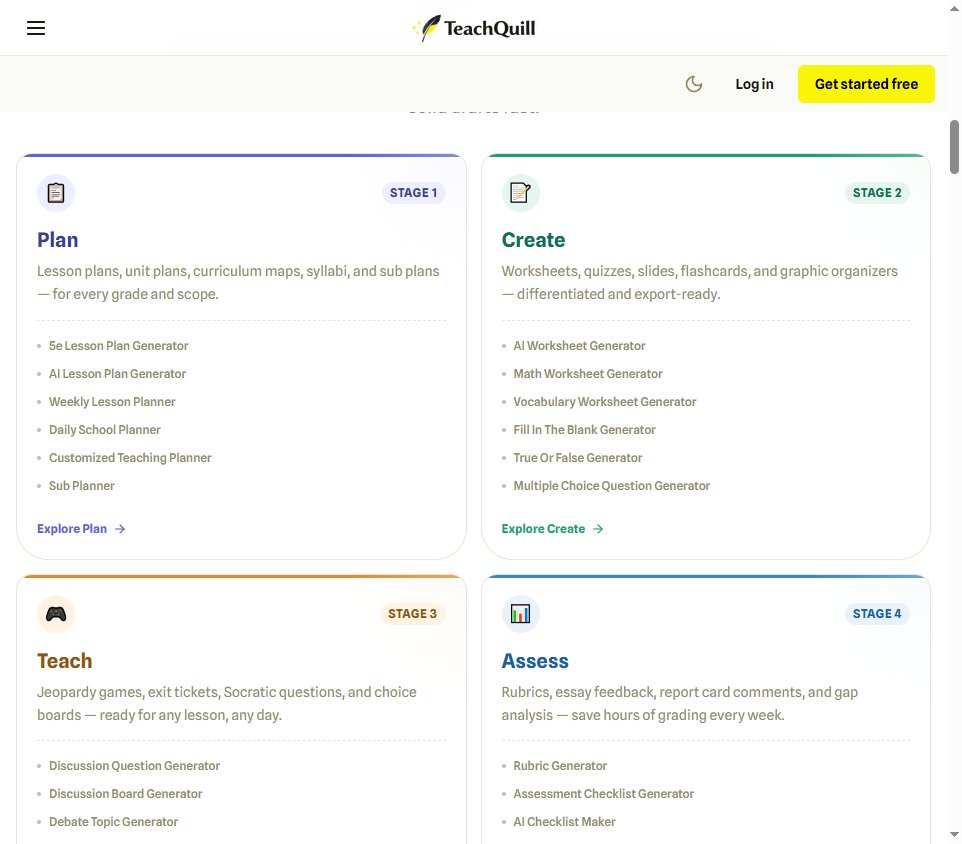Open Discussion Question Generator
The width and height of the screenshot is (962, 844).
pyautogui.click(x=134, y=765)
